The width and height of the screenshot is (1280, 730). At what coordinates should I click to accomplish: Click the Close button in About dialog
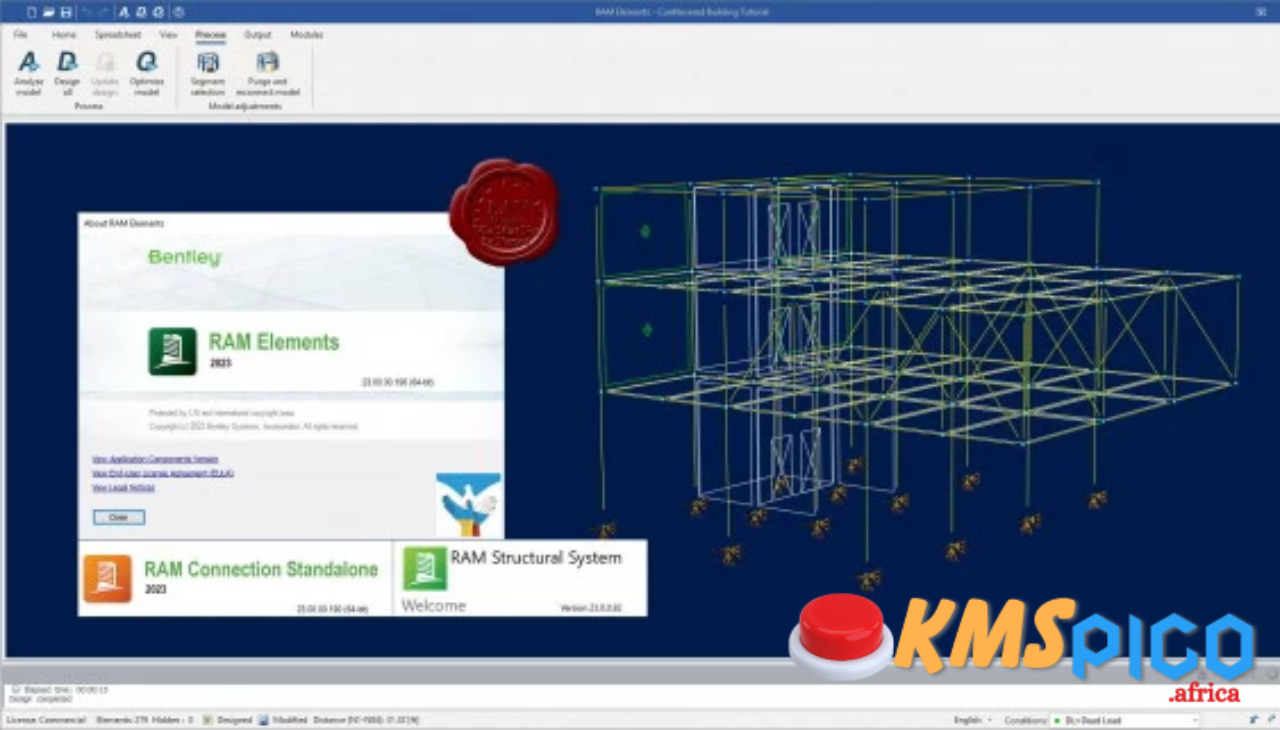(119, 517)
